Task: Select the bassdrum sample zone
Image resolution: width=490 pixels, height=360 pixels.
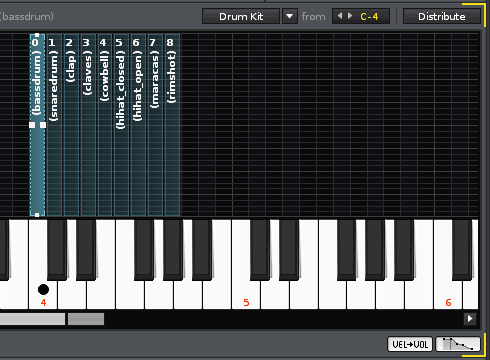Action: coord(37,125)
